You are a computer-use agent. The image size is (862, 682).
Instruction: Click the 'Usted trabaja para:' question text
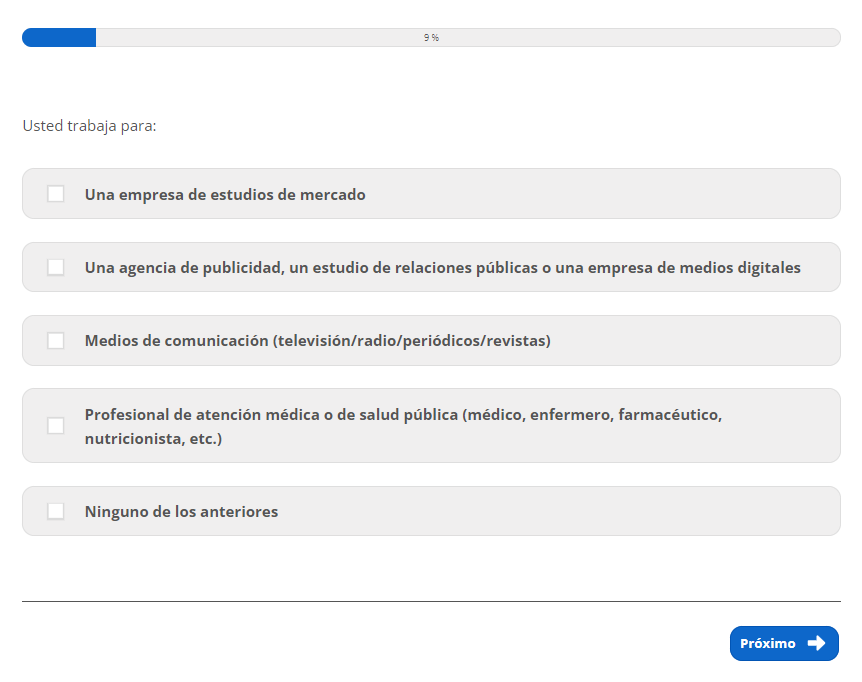click(x=89, y=127)
